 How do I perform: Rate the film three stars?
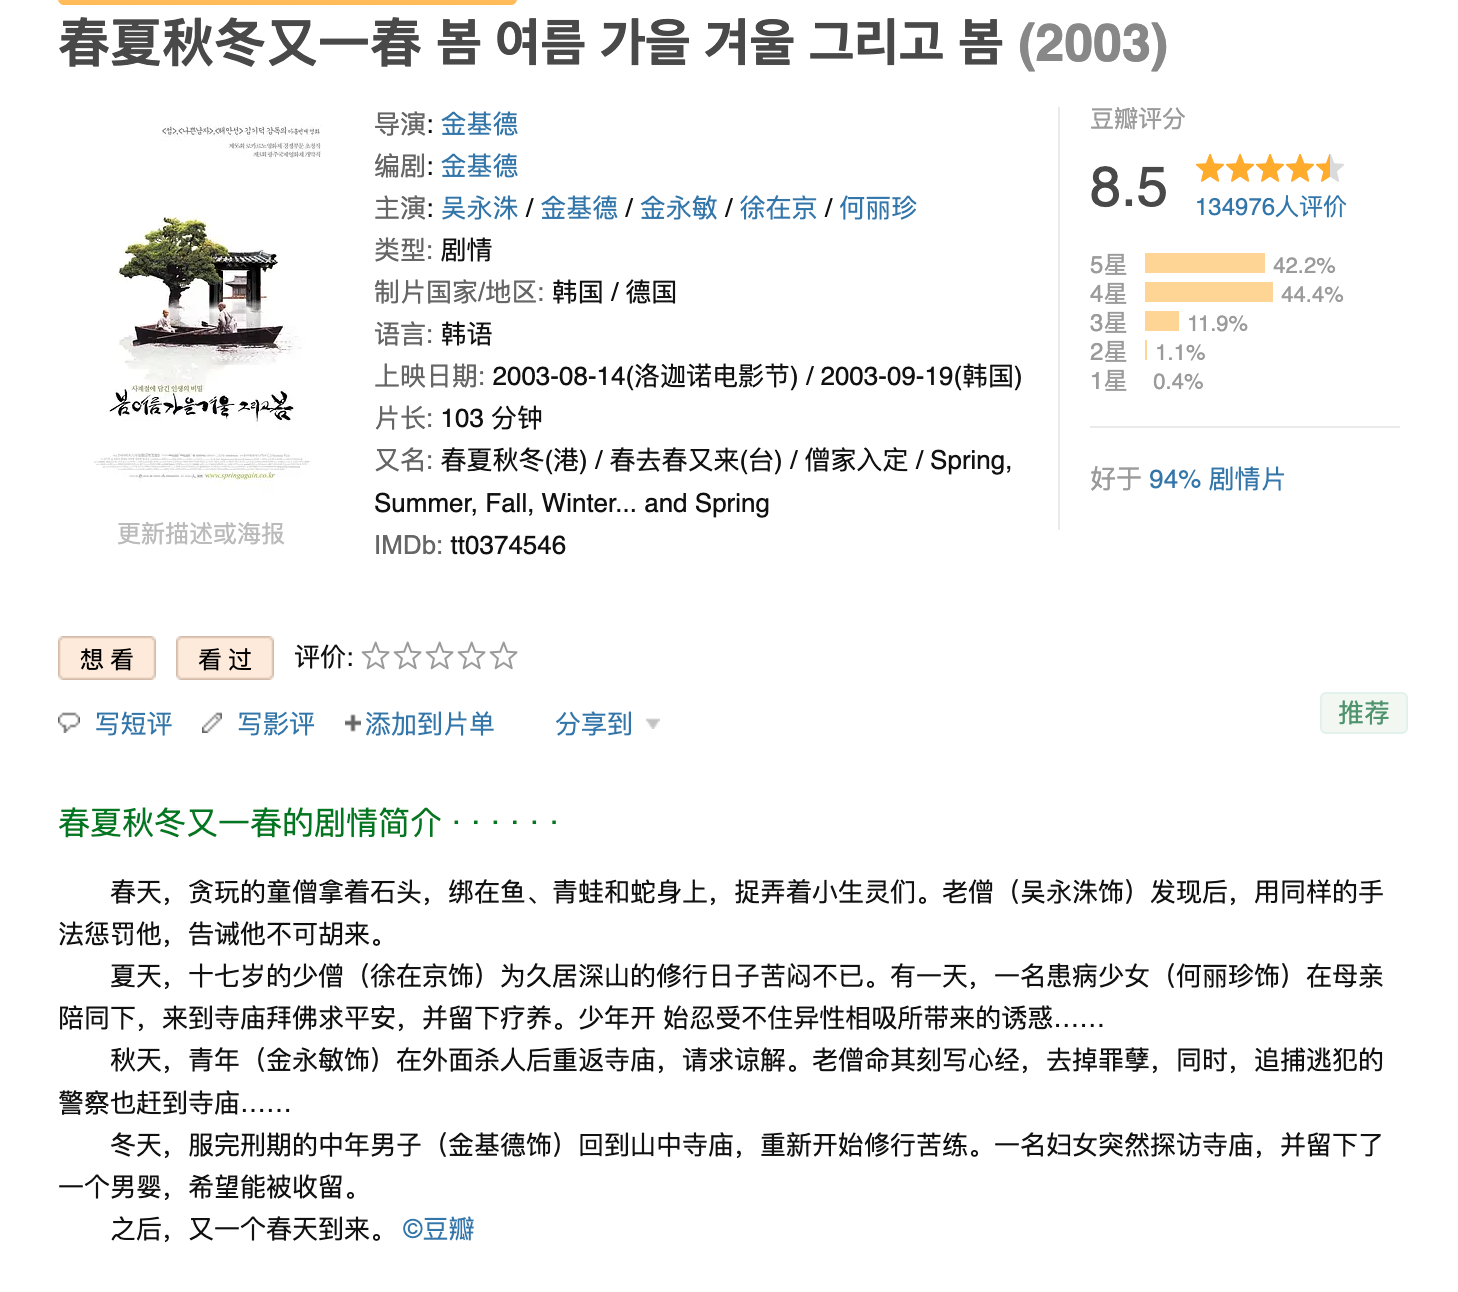click(x=440, y=656)
